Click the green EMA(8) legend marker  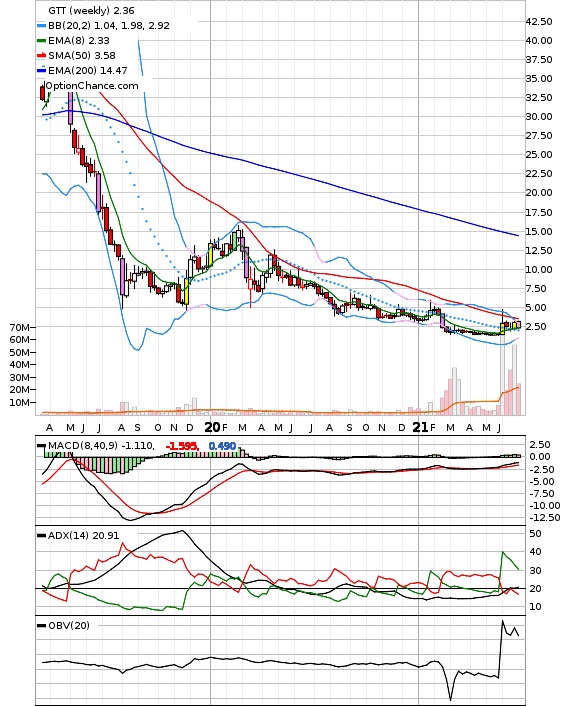[x=41, y=41]
